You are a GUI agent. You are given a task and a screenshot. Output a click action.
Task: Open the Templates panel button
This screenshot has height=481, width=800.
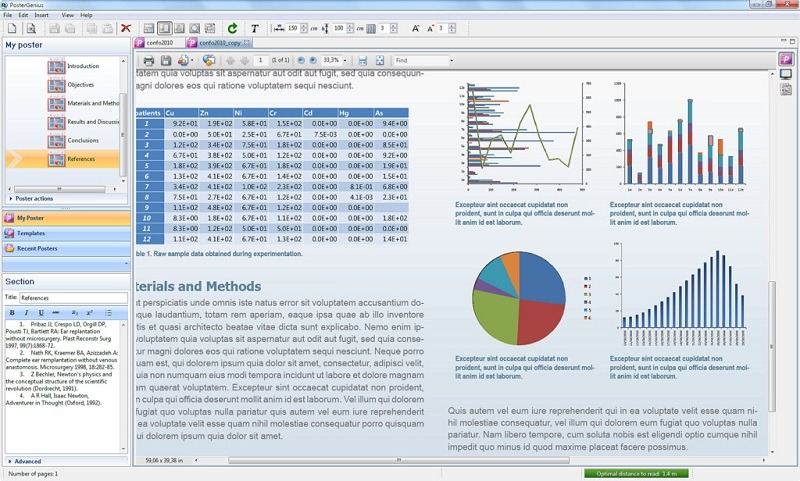coord(66,234)
